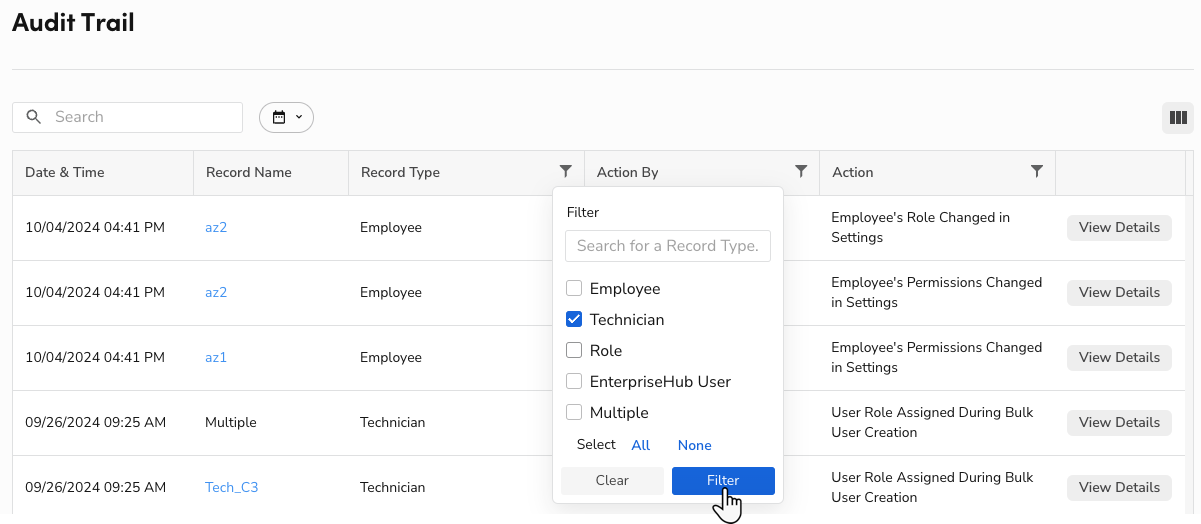Select None record types link
Screen dimensions: 1201x524
[695, 445]
